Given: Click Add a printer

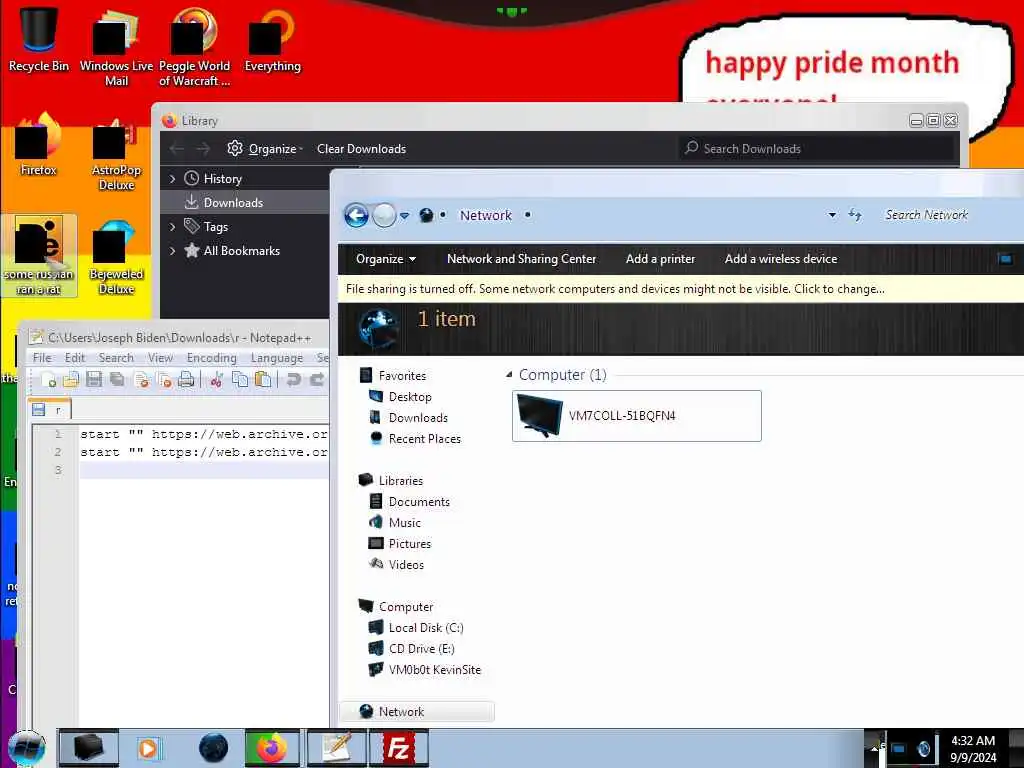Looking at the screenshot, I should (660, 259).
